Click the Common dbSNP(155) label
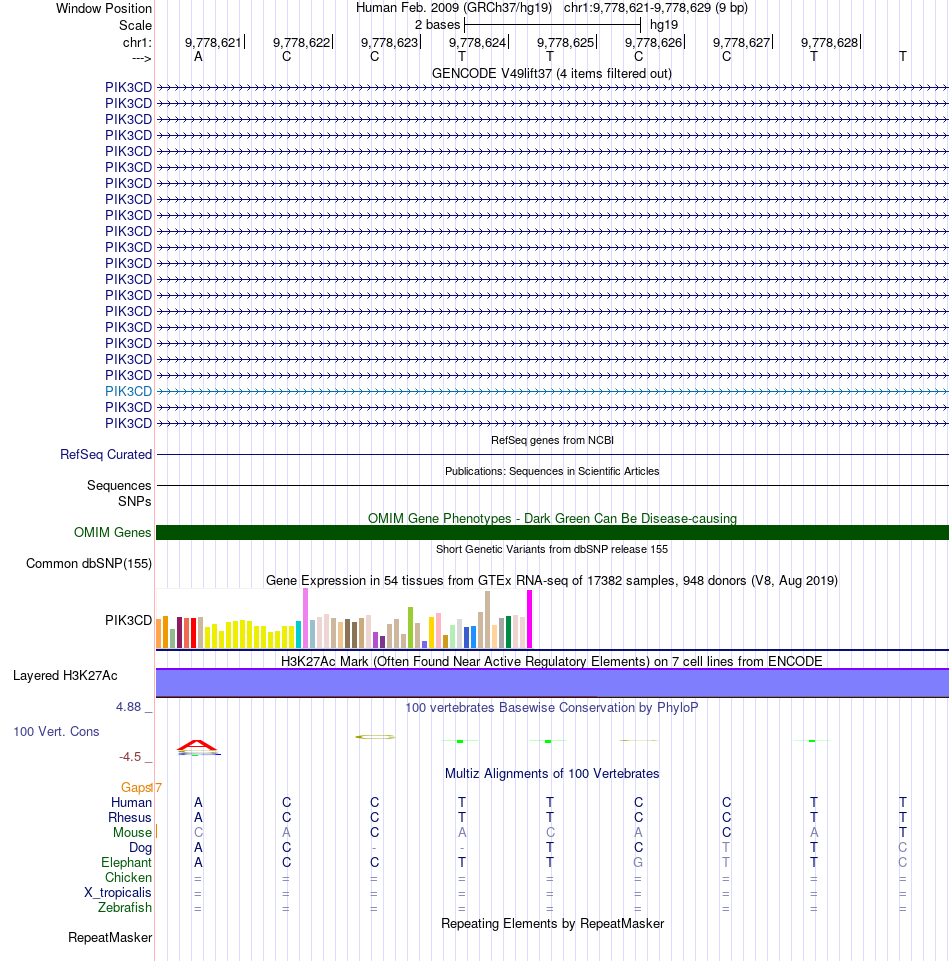Screen dimensions: 950x961 point(89,563)
